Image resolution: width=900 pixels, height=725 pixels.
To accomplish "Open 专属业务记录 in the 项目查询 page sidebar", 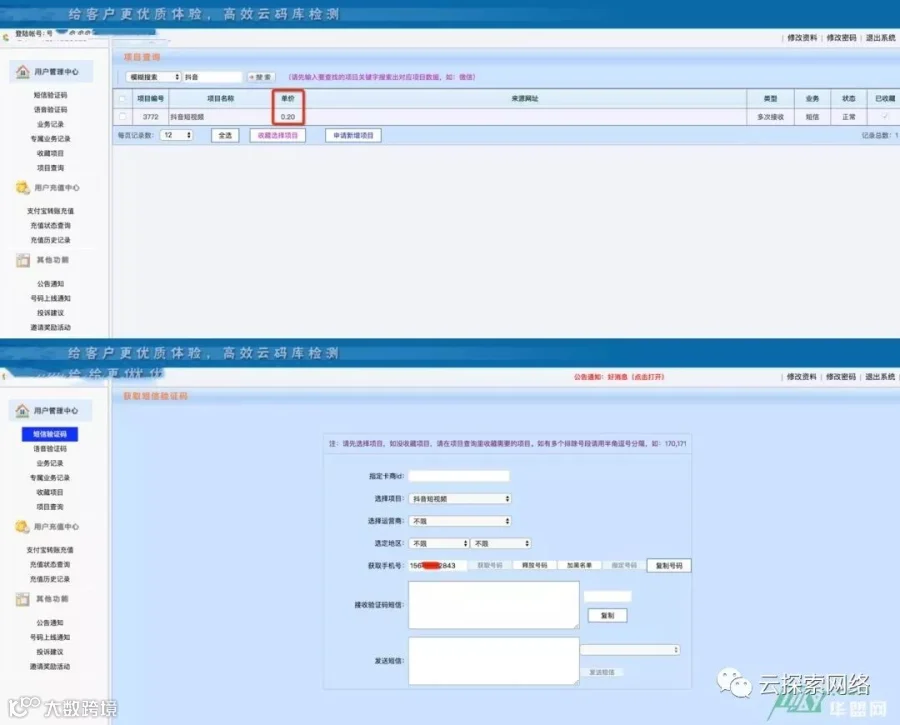I will (x=50, y=139).
